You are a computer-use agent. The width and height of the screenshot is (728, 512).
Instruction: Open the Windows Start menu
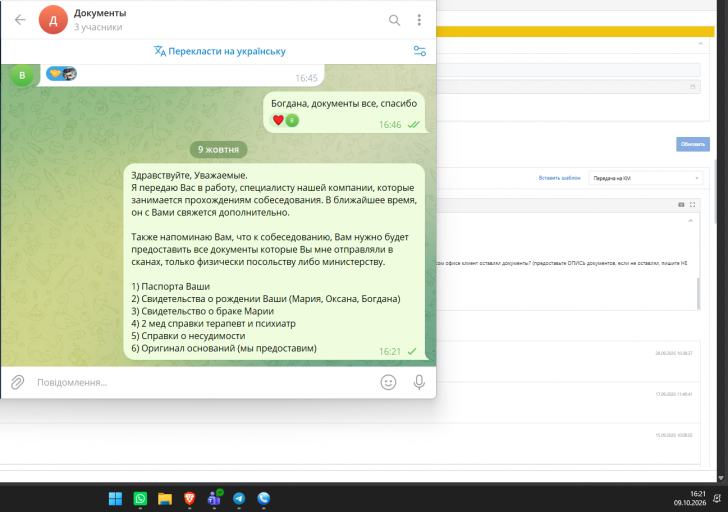(115, 499)
